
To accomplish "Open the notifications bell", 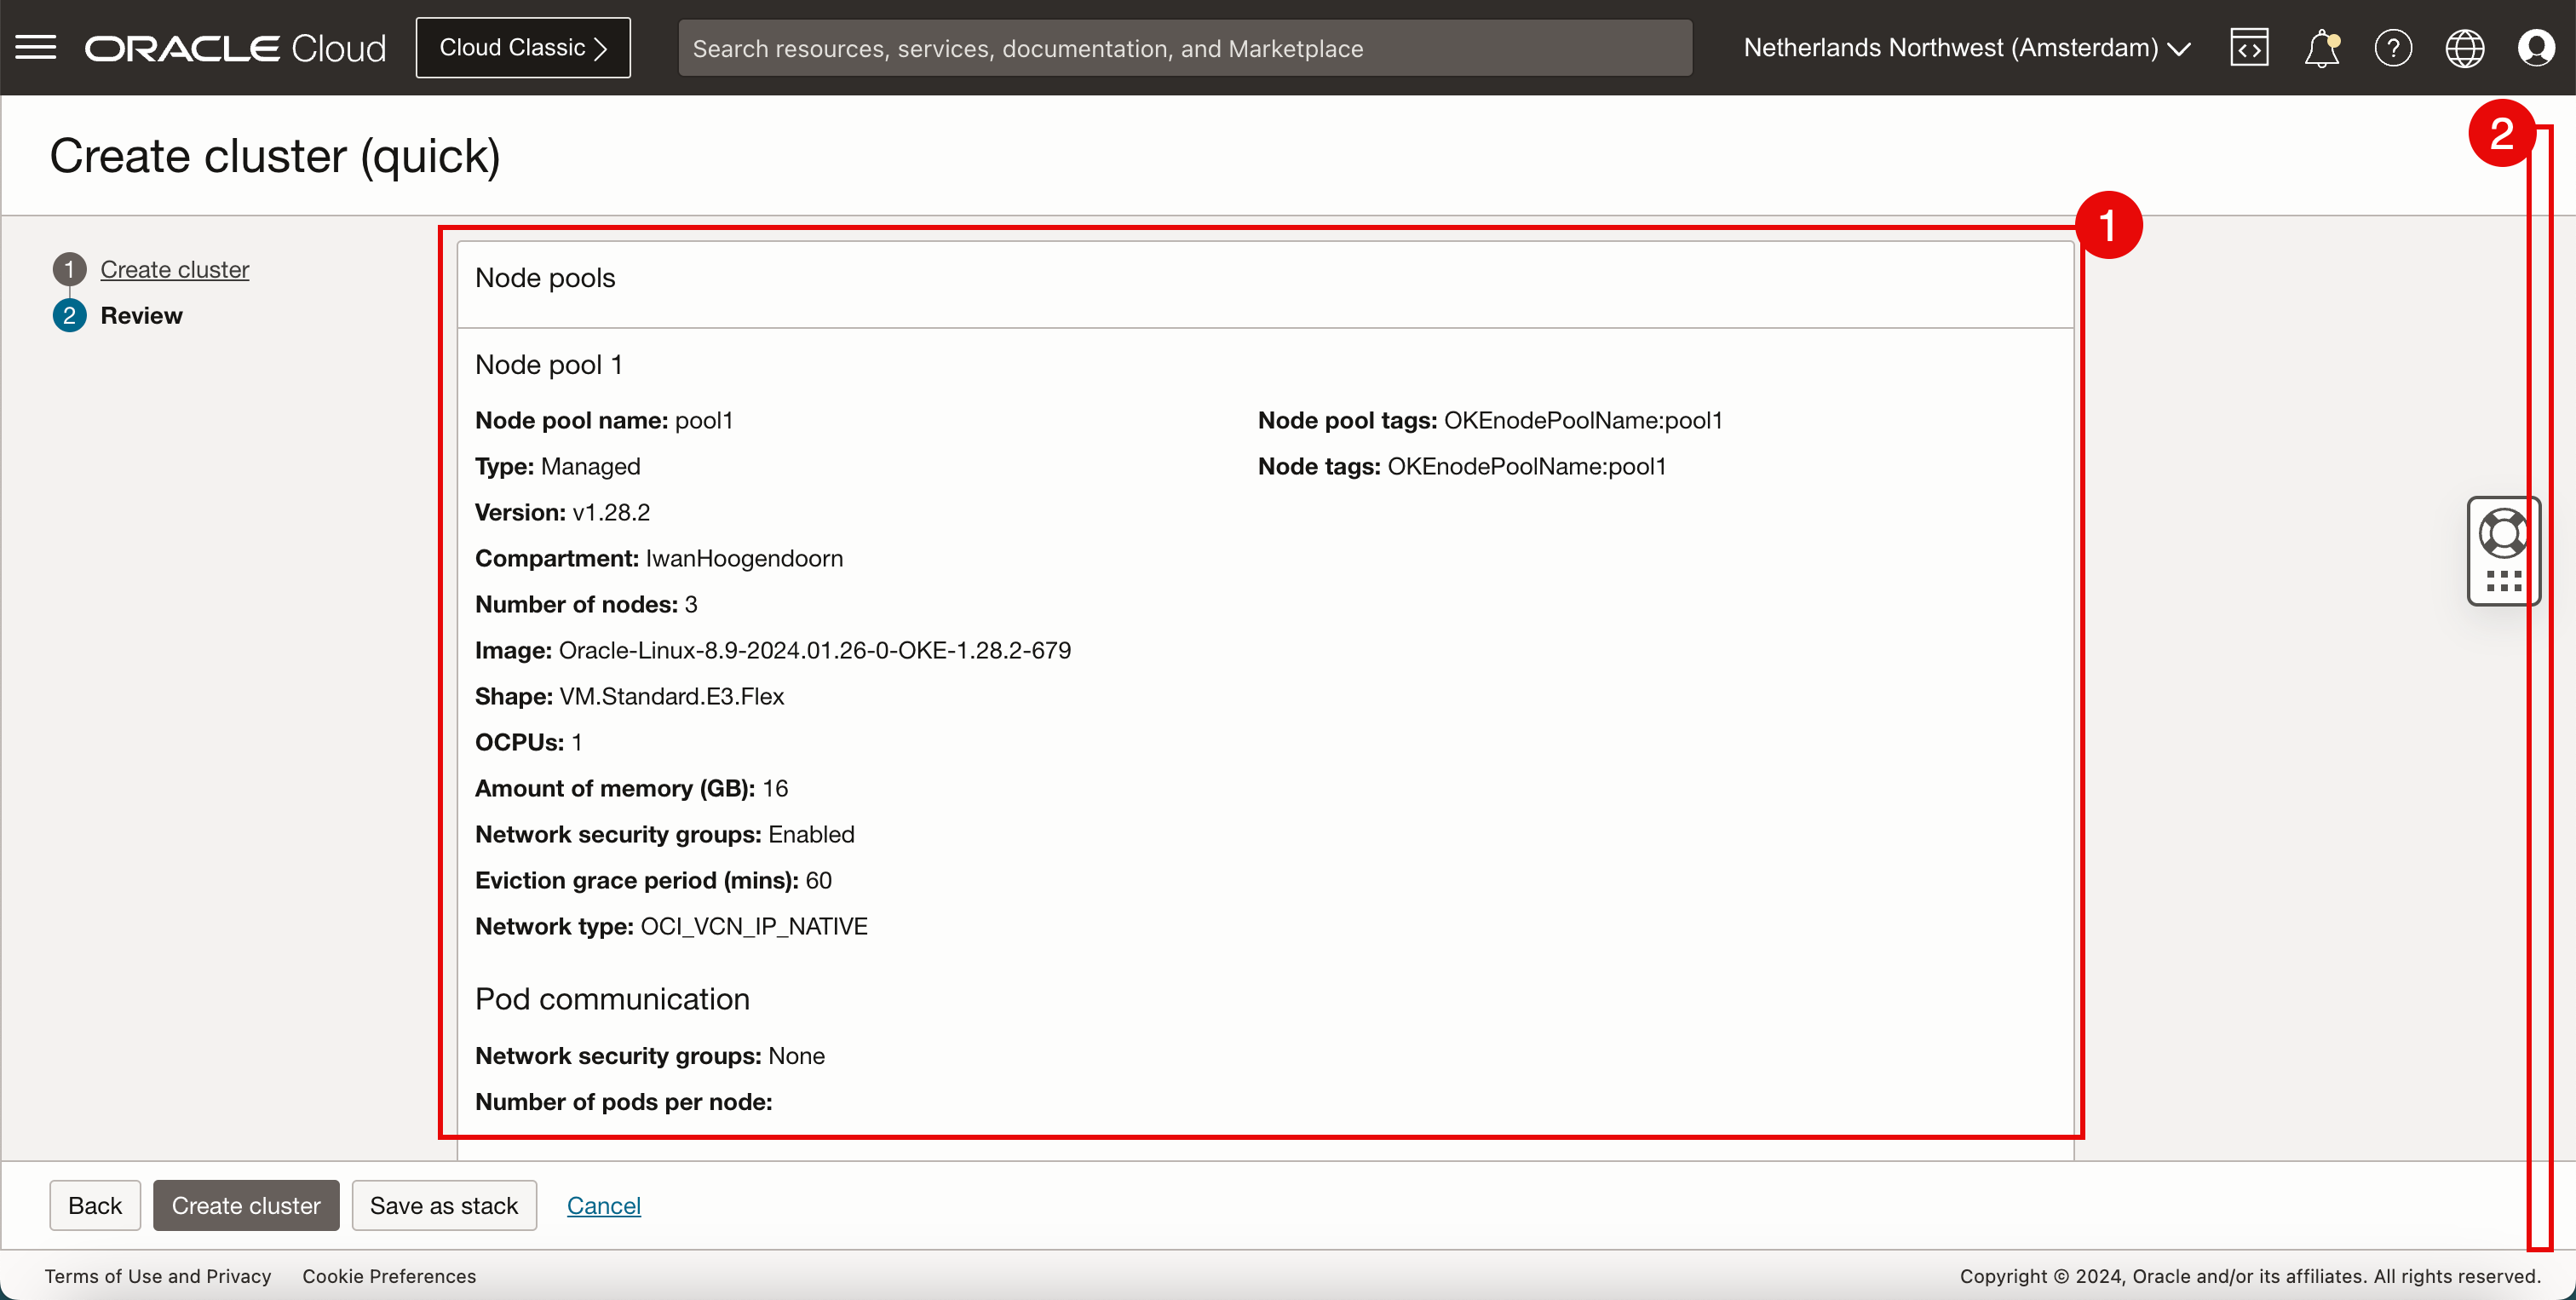I will click(x=2321, y=47).
